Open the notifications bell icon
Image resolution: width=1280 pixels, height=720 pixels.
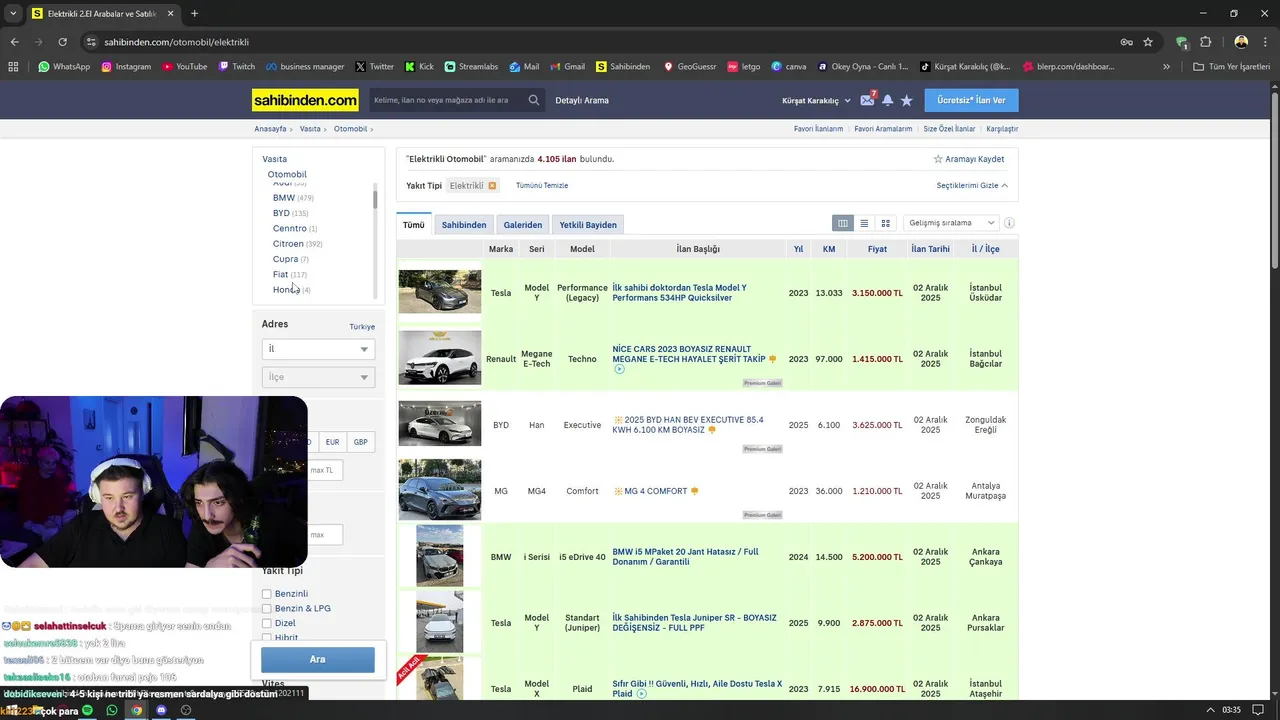click(887, 100)
